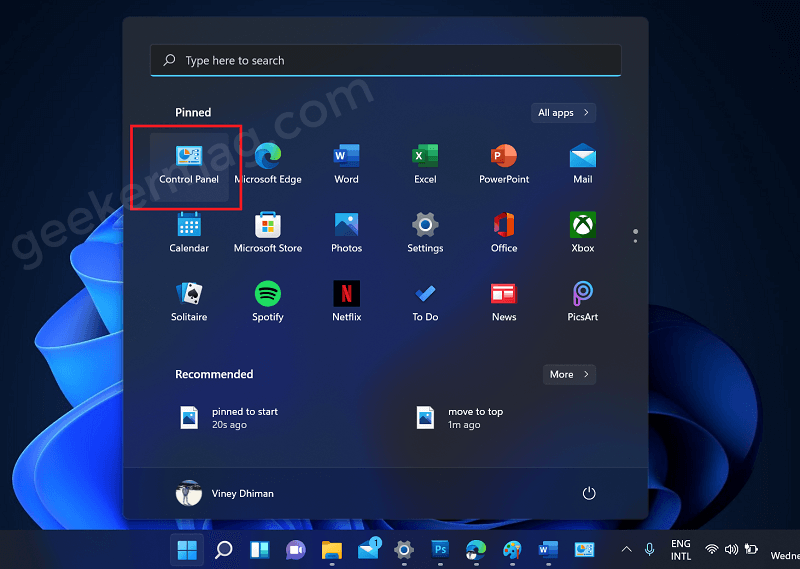800x569 pixels.
Task: Switch the ENG INTL input language
Action: pos(681,550)
